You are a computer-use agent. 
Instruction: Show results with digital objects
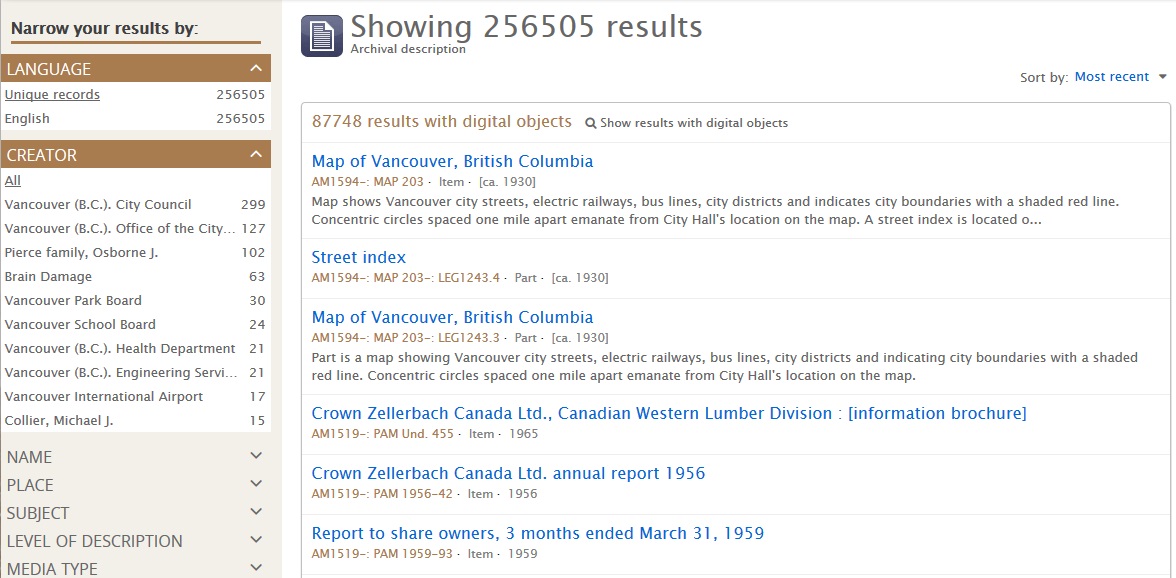[694, 123]
